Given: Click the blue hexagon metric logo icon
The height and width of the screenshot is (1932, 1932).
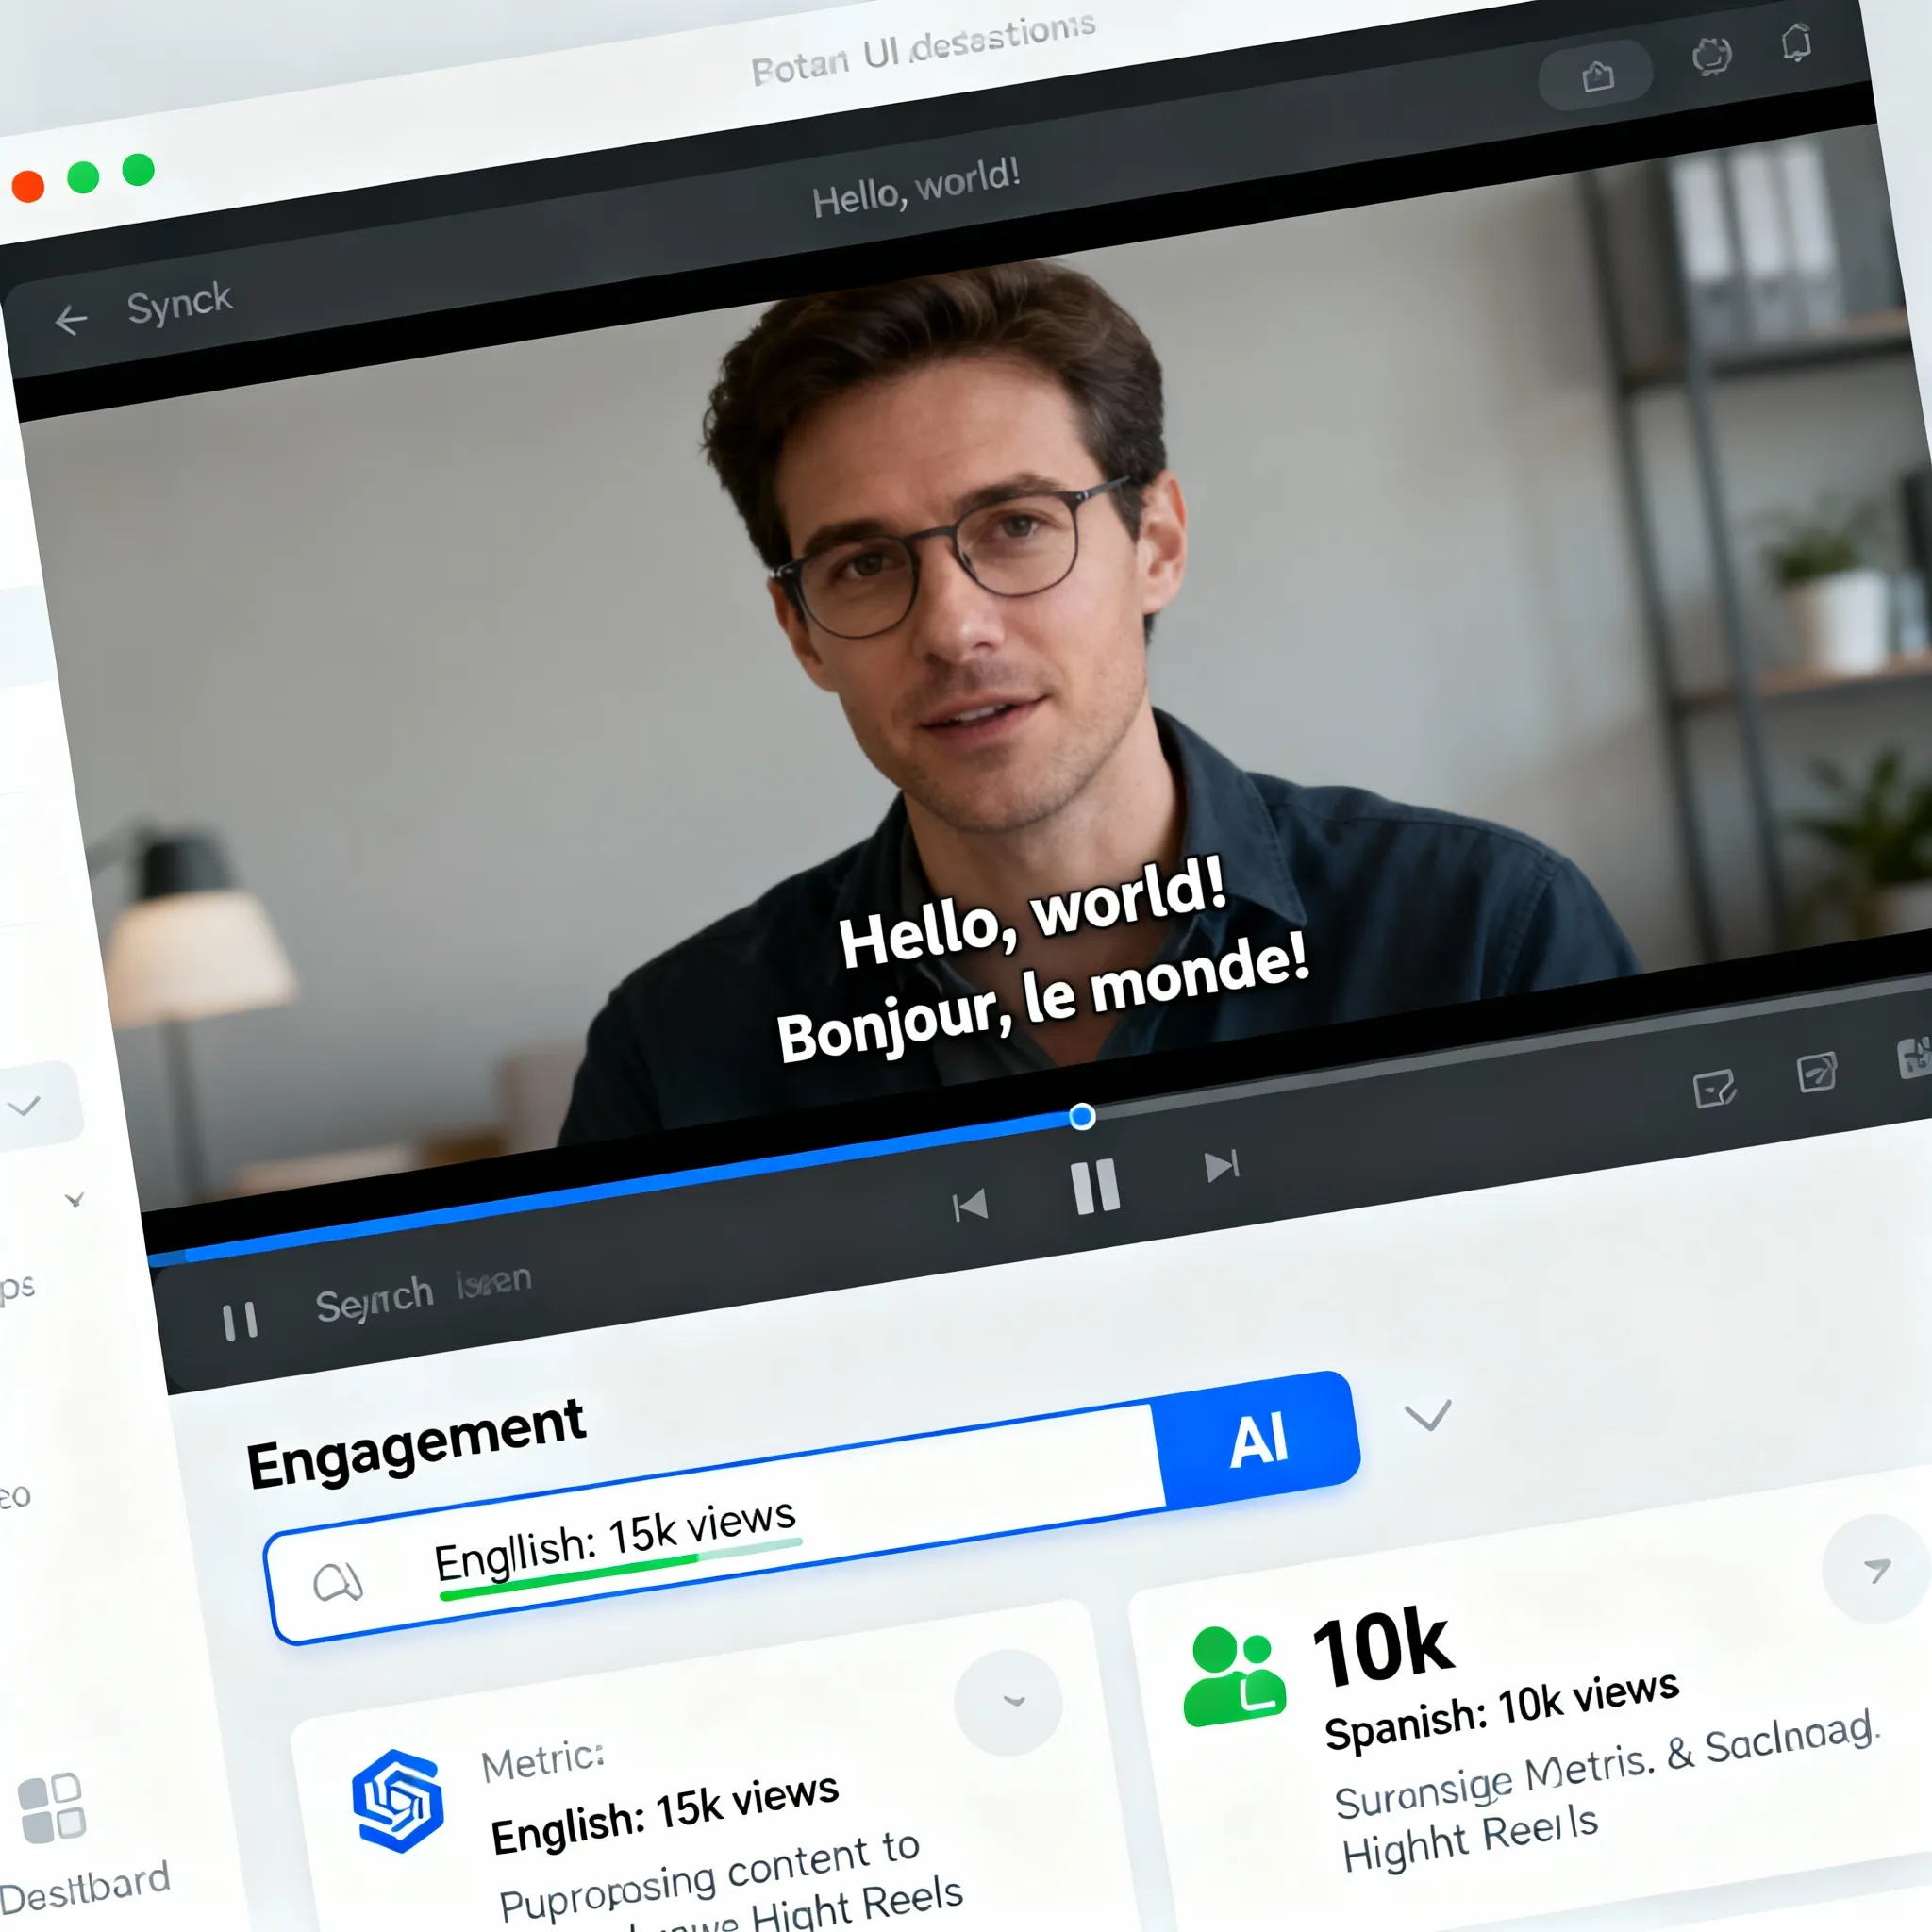Looking at the screenshot, I should [x=397, y=1800].
